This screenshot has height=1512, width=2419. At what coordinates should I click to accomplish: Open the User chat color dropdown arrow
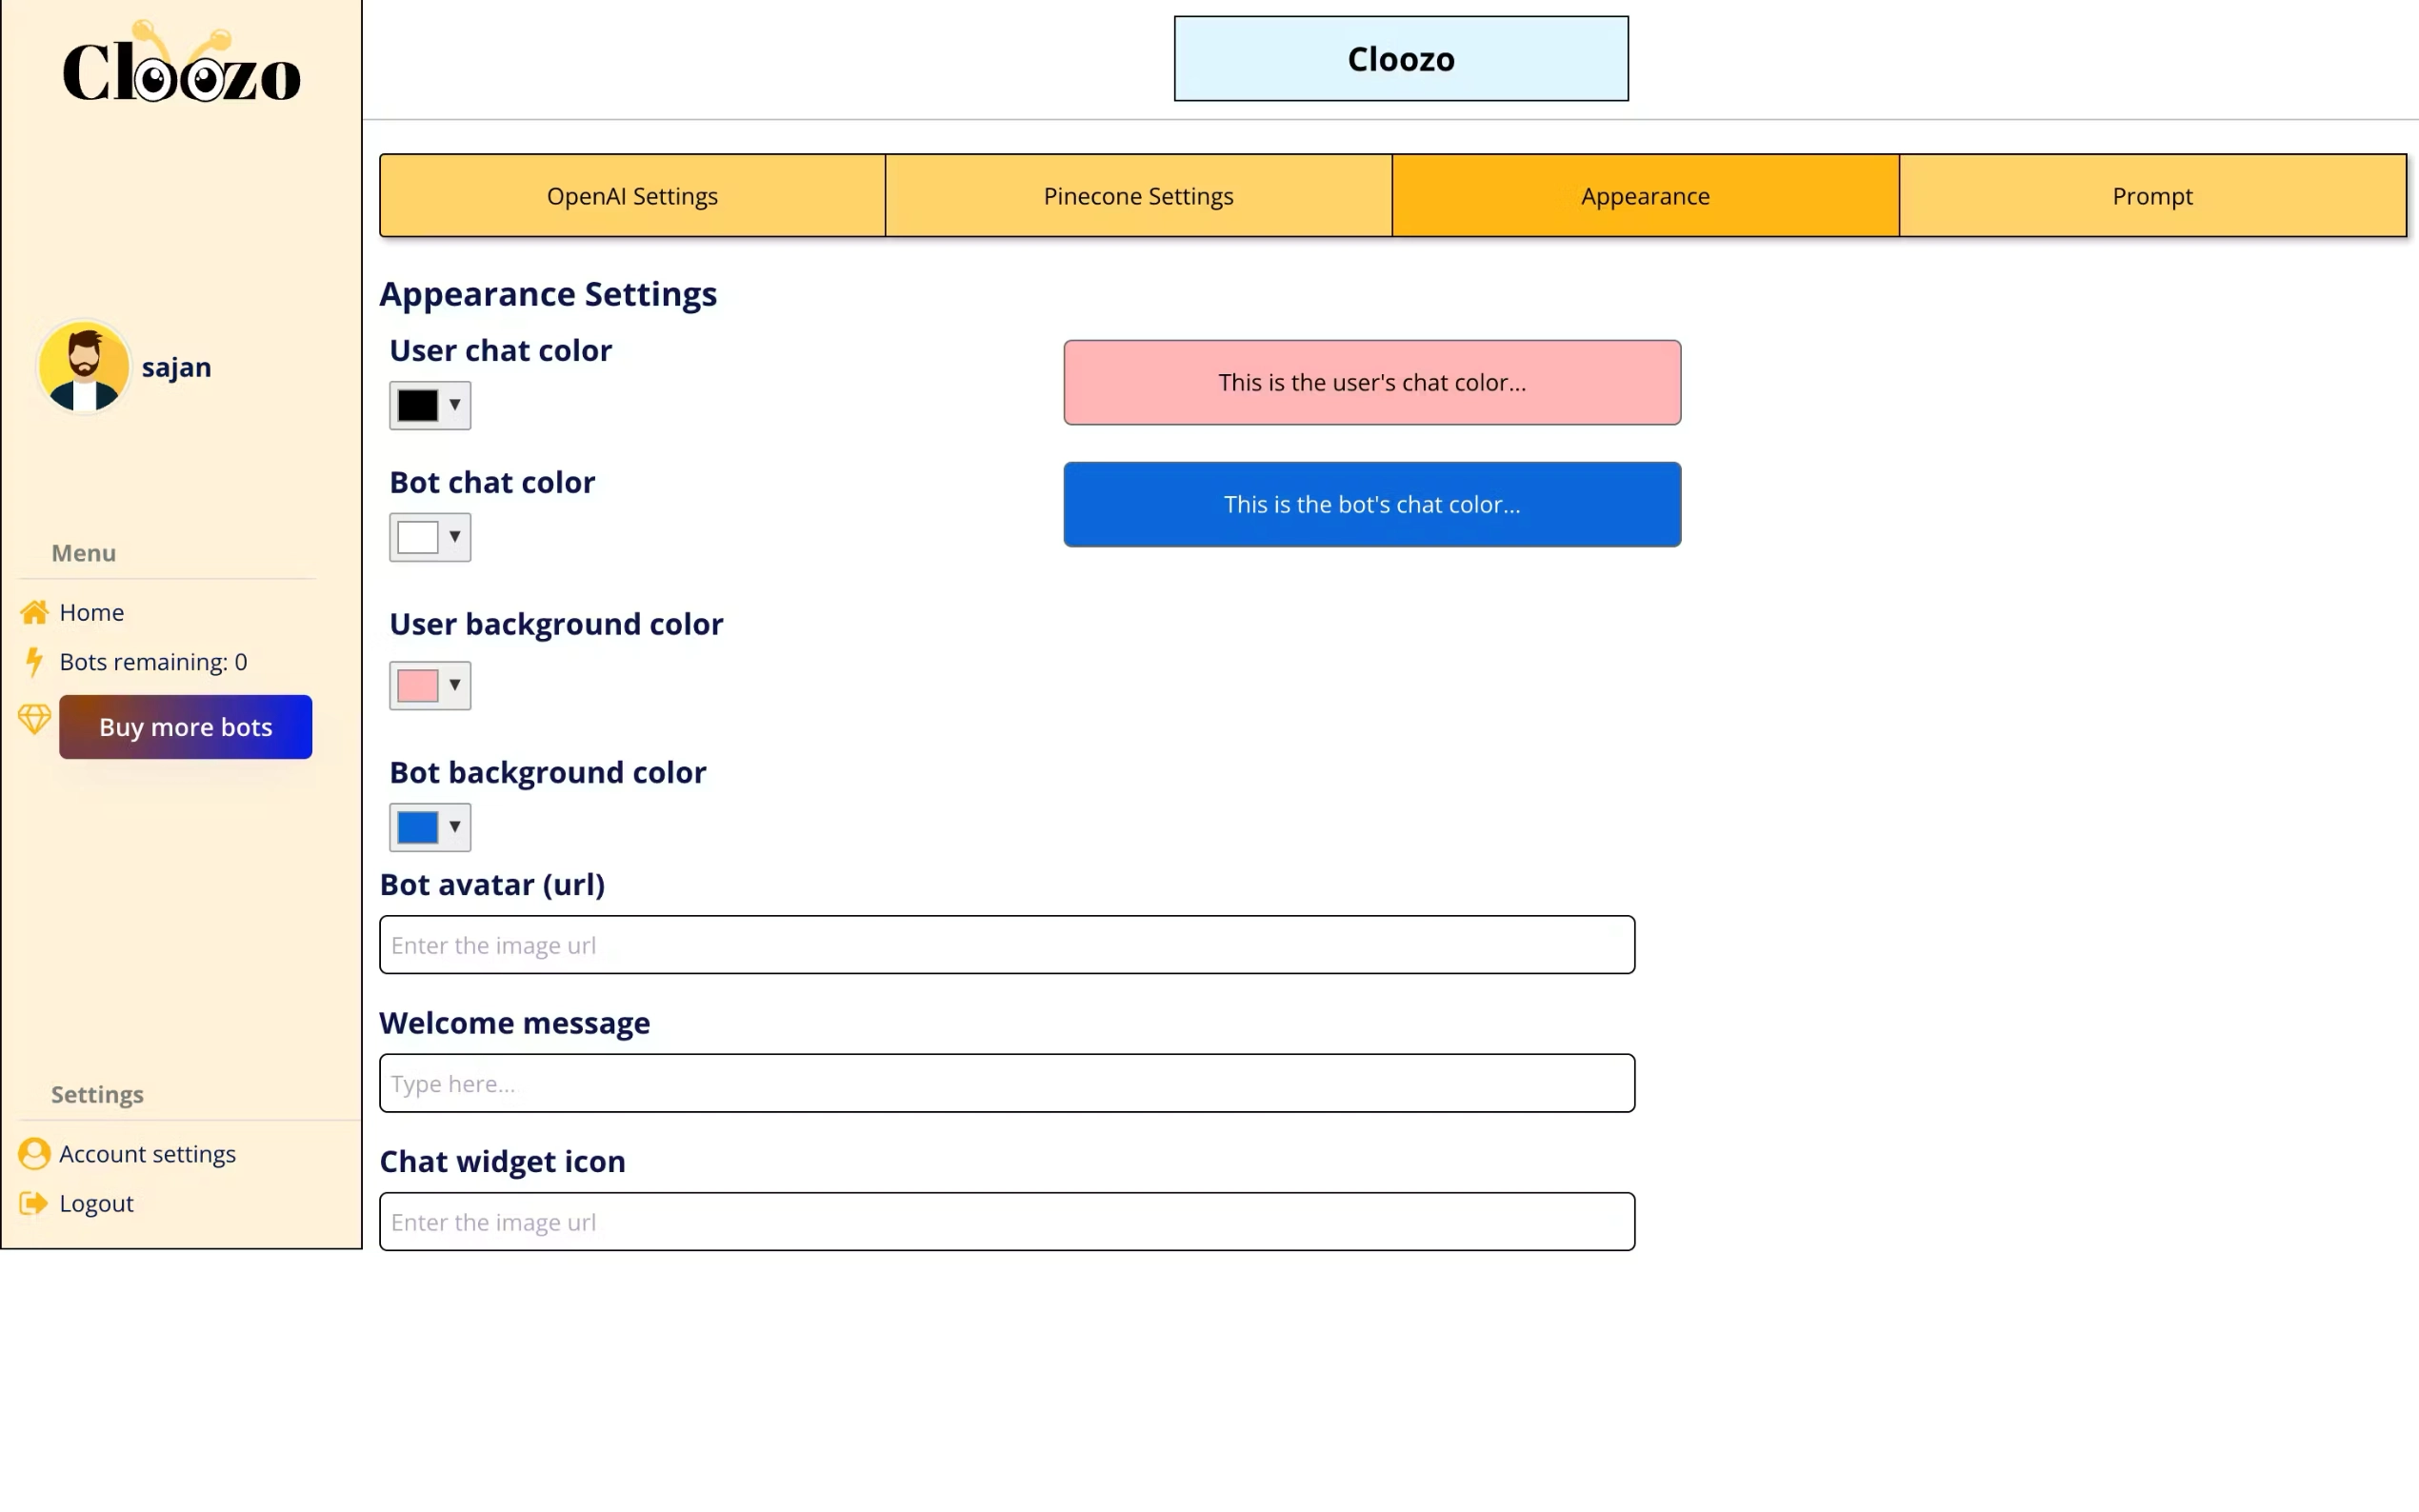pyautogui.click(x=455, y=405)
